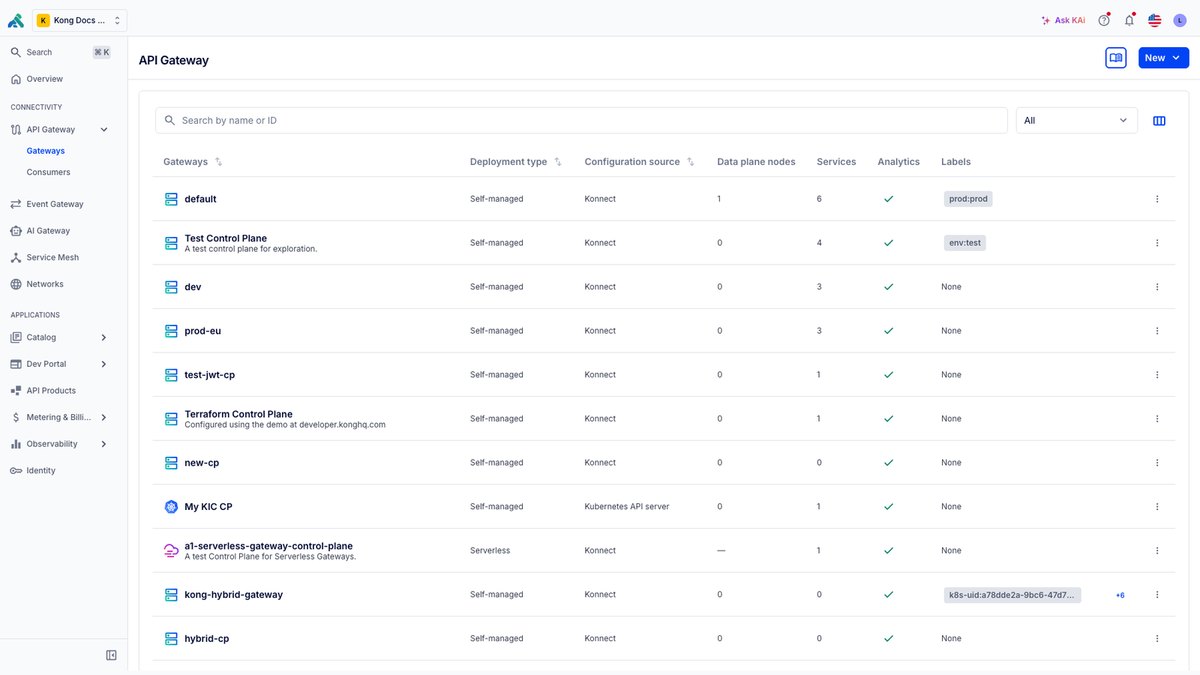Select Consumers under API Gateway
The height and width of the screenshot is (675, 1200).
[x=48, y=172]
